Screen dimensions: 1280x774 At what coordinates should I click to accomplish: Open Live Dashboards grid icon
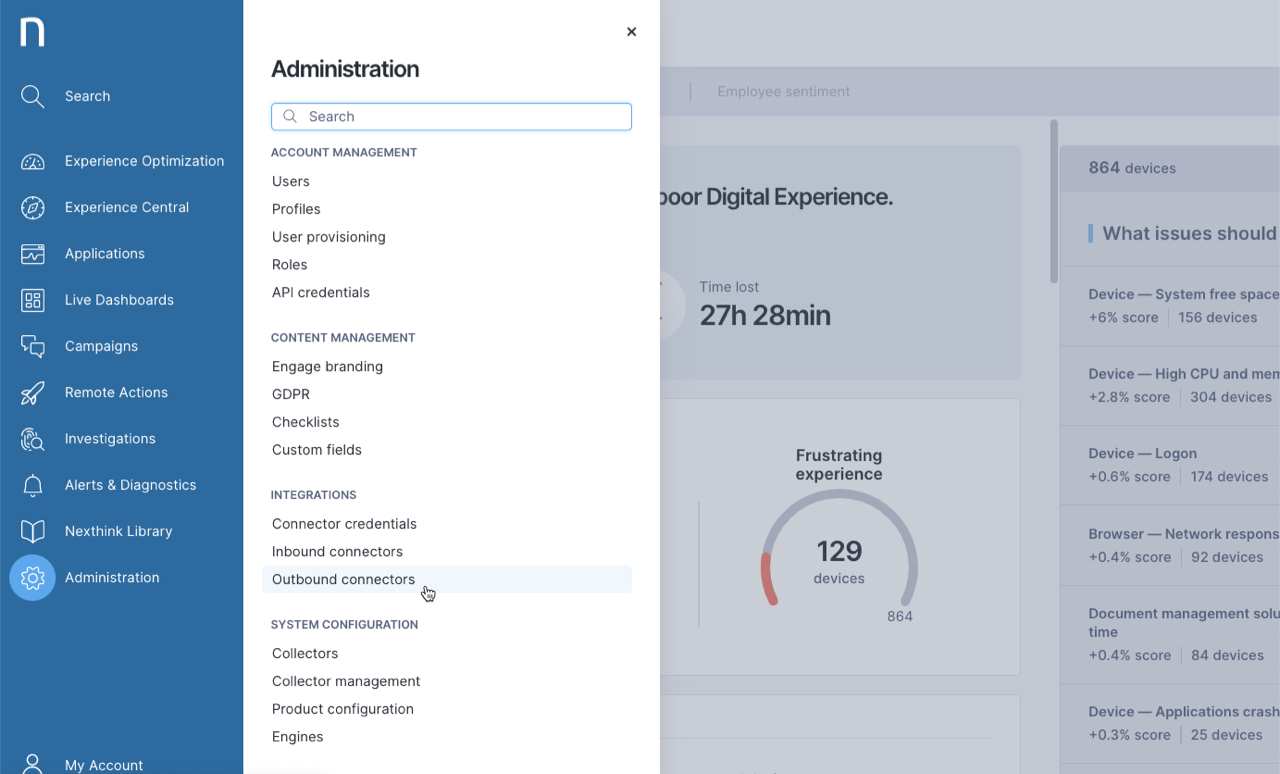click(x=32, y=300)
